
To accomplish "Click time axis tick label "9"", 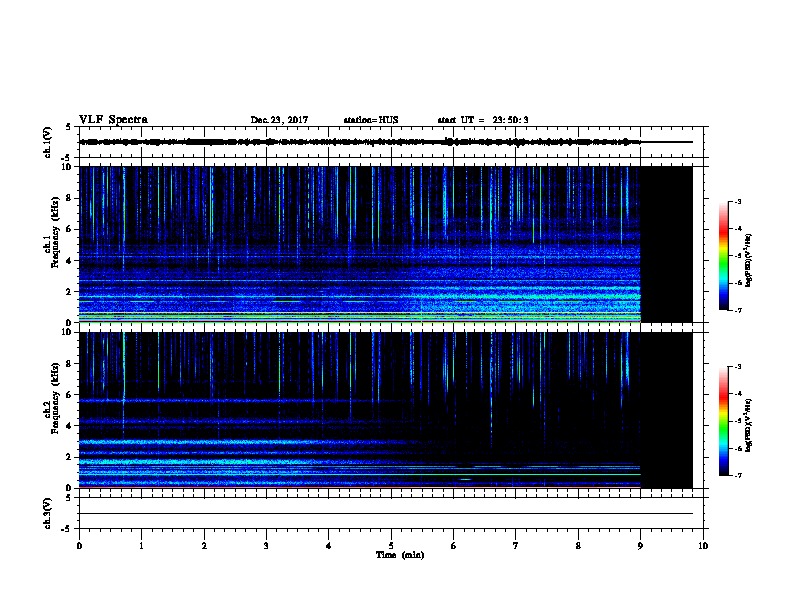I will [x=640, y=546].
